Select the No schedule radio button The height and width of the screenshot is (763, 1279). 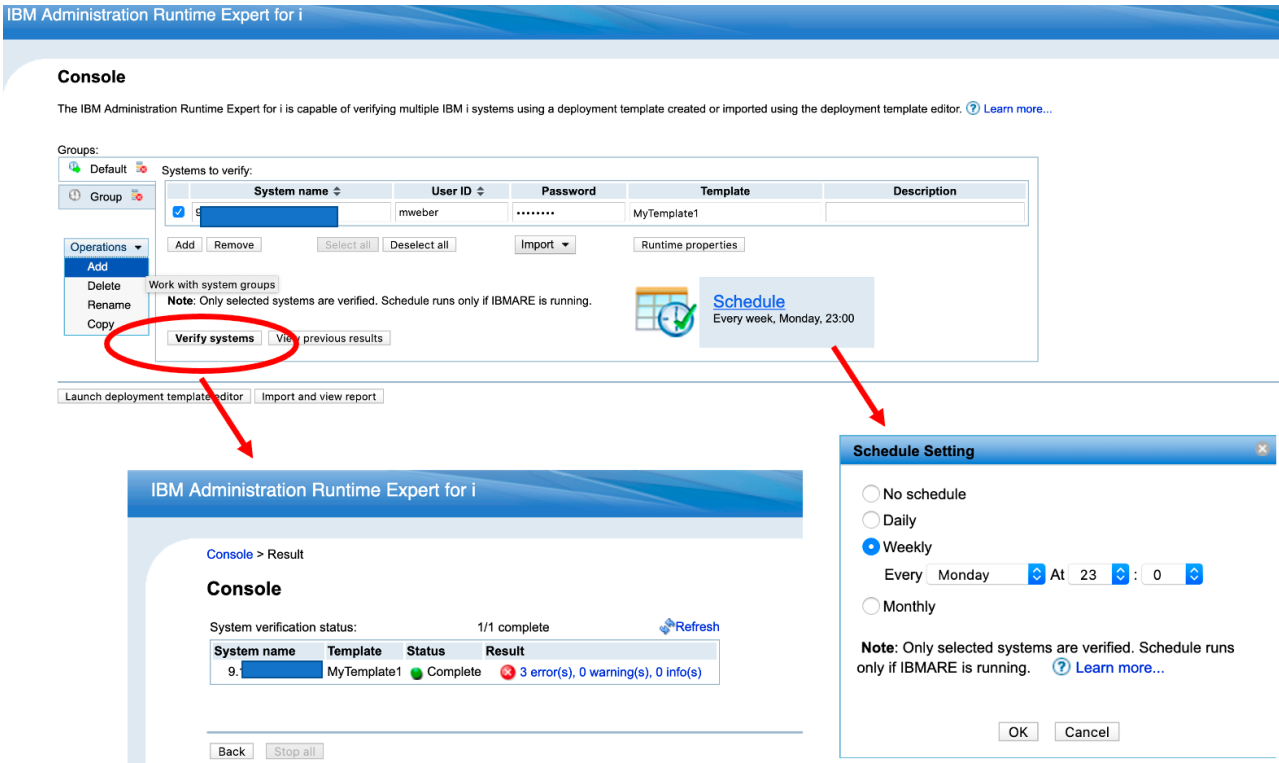(x=871, y=494)
